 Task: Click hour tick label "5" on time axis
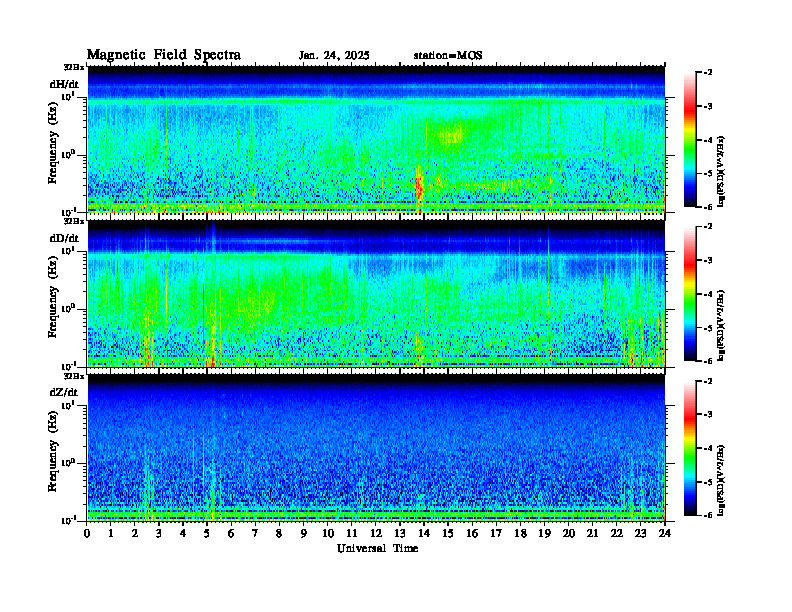207,533
